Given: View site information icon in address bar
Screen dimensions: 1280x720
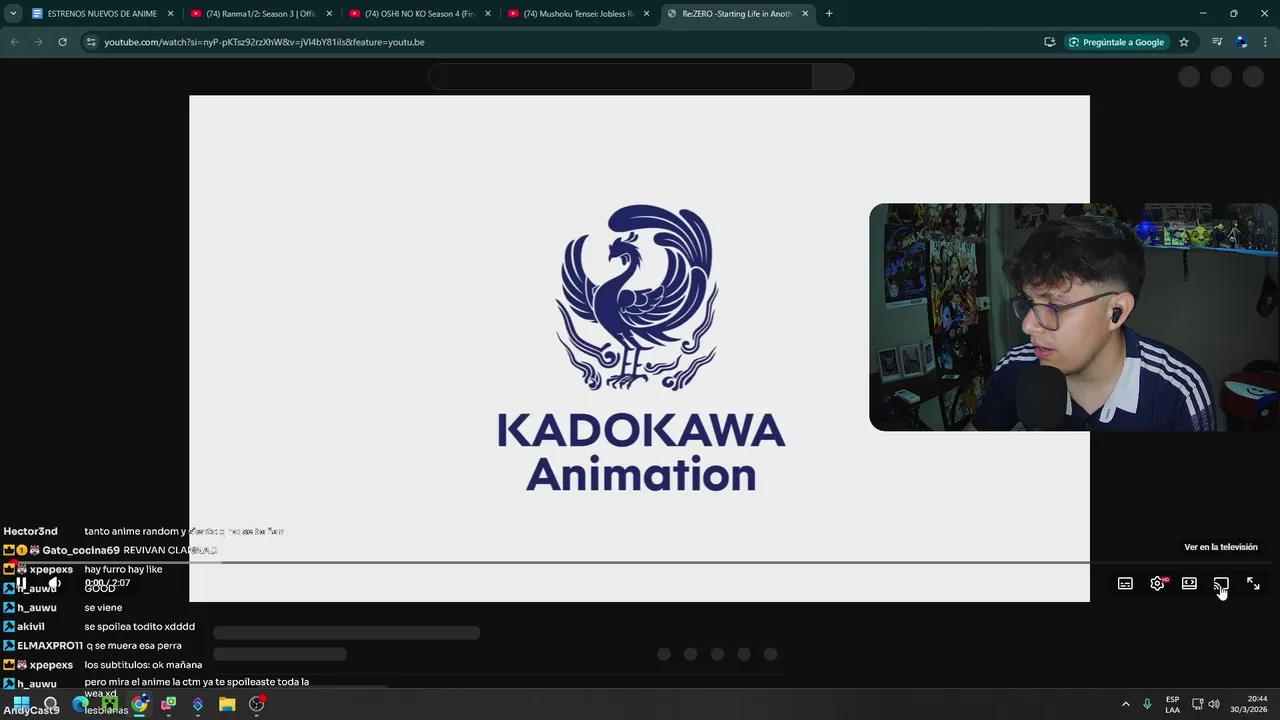Looking at the screenshot, I should tap(91, 42).
